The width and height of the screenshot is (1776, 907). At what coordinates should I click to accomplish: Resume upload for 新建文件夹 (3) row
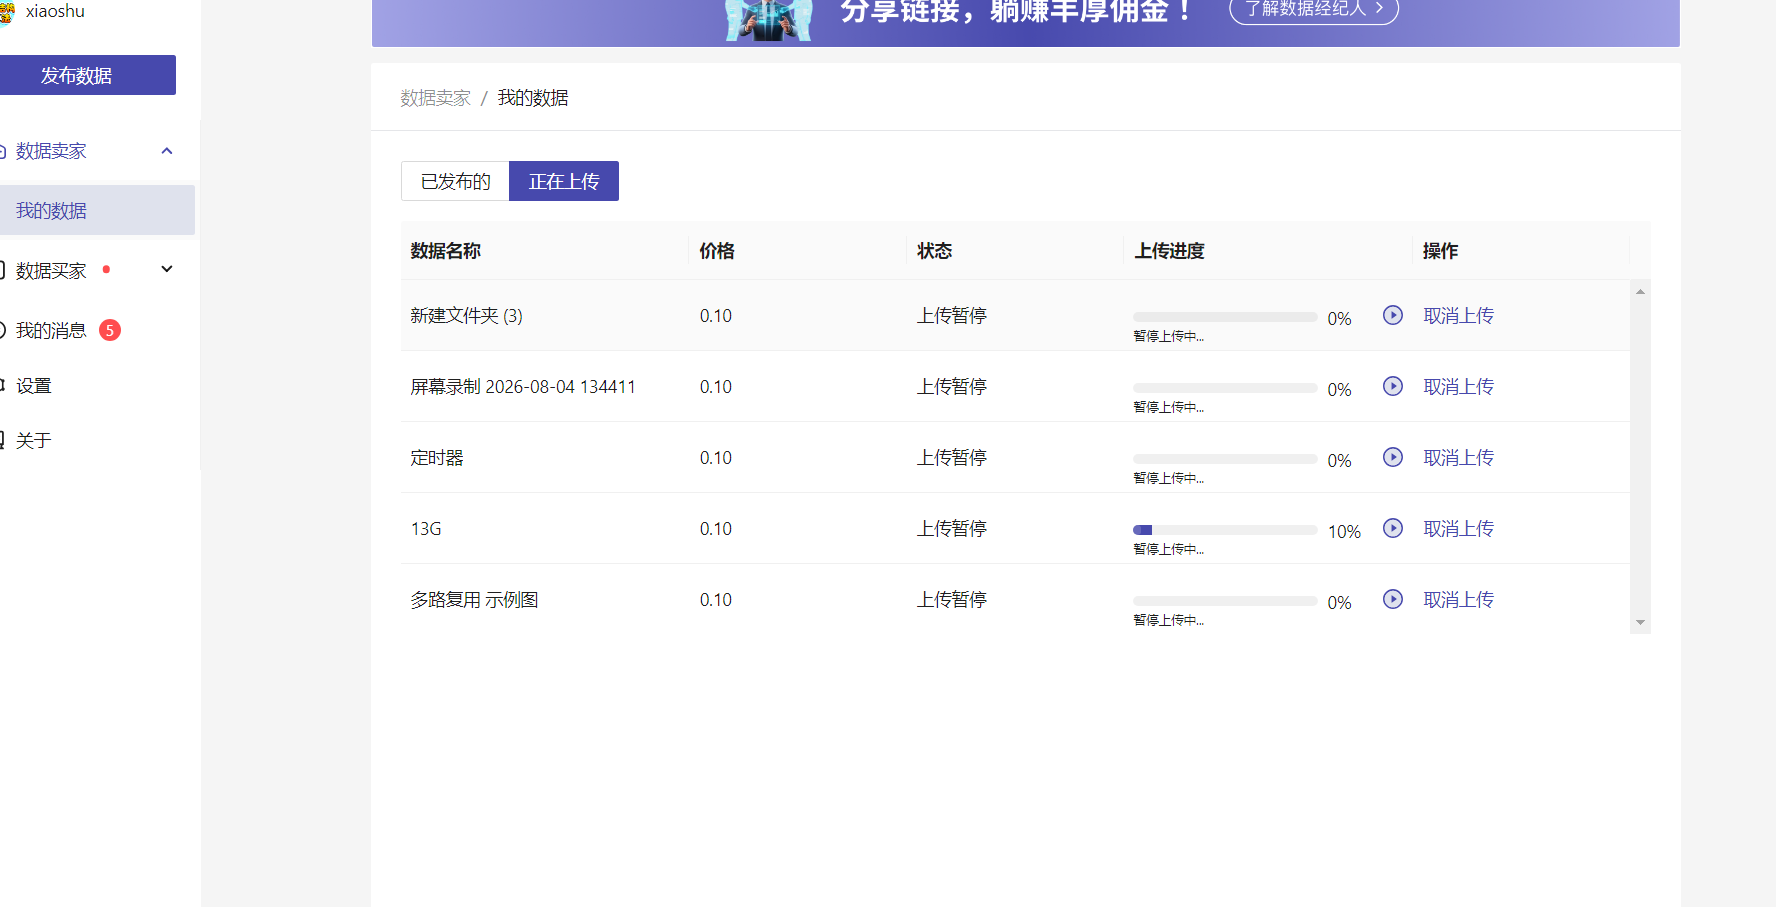tap(1393, 315)
